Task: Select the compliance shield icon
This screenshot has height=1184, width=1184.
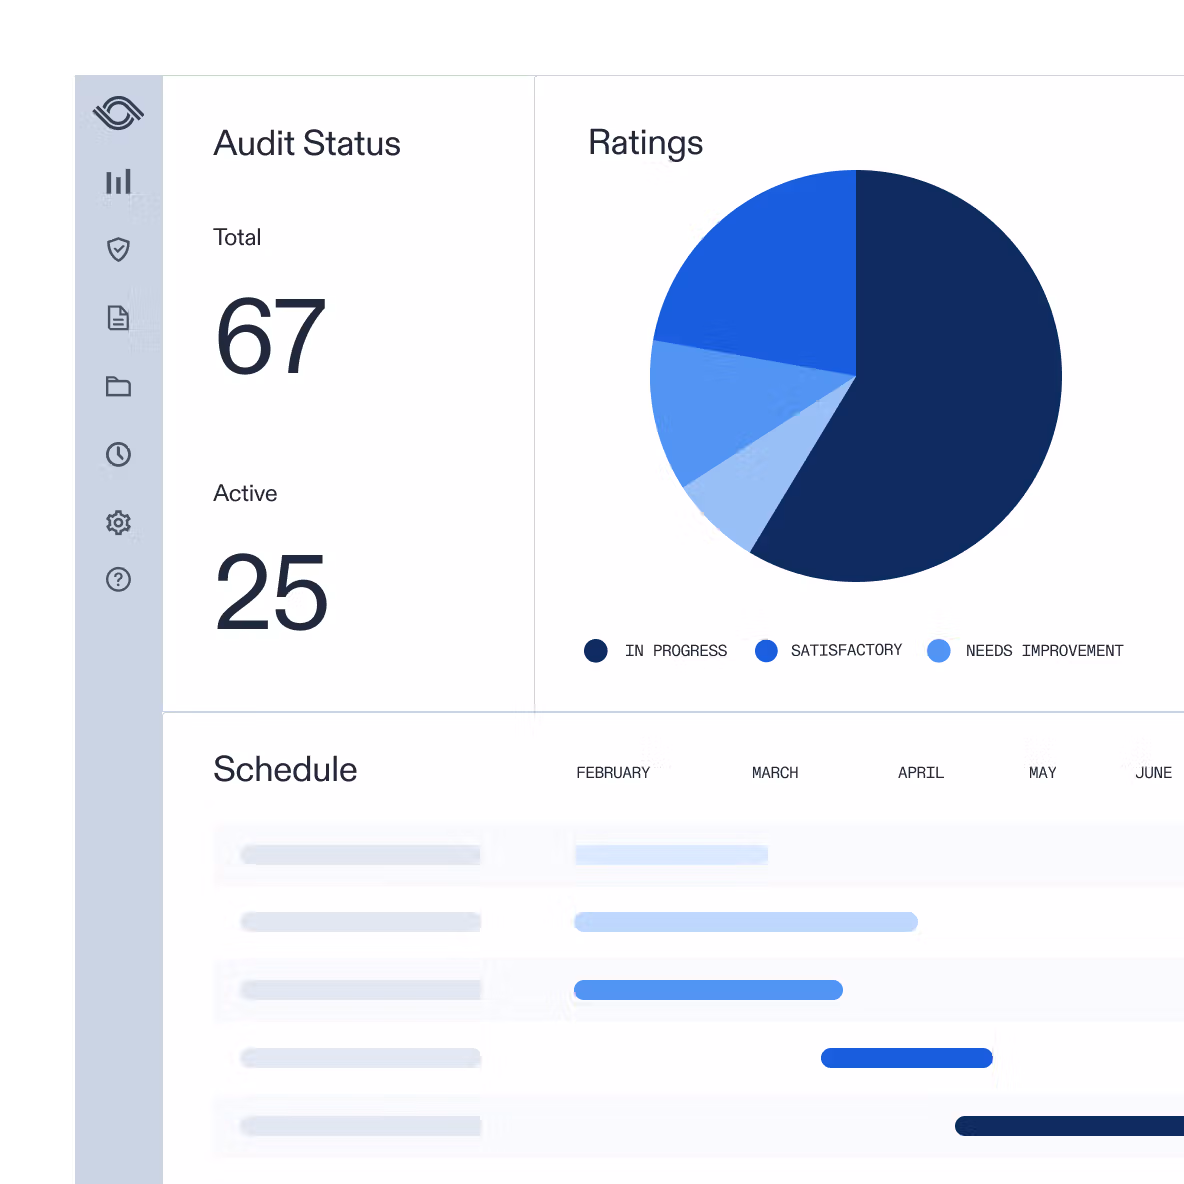Action: click(x=119, y=250)
